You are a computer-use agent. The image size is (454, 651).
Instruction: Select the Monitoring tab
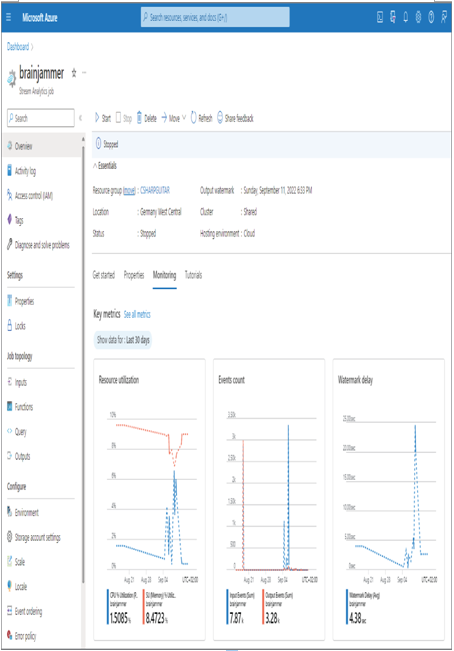164,275
